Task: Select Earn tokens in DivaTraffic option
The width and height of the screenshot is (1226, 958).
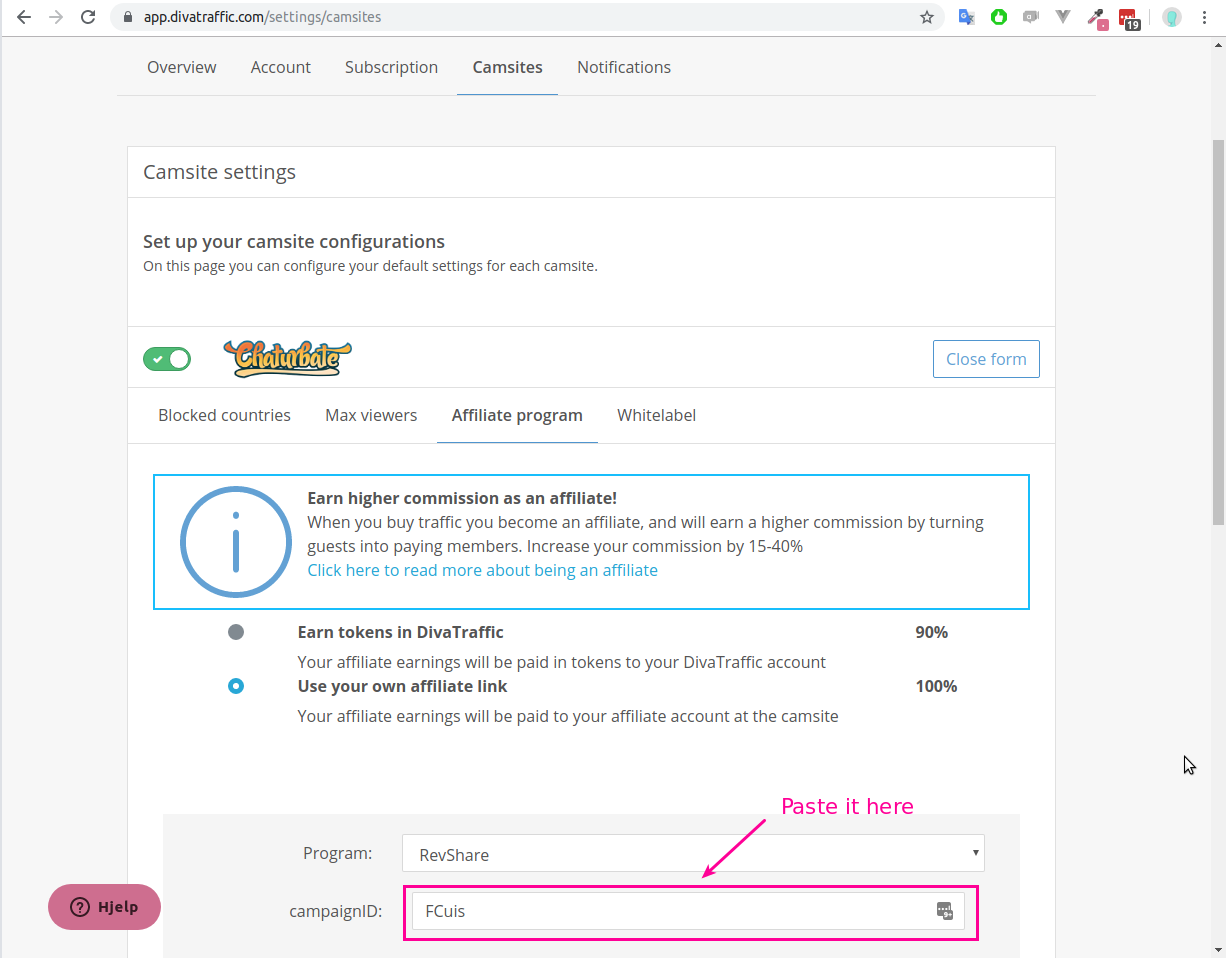Action: point(236,632)
